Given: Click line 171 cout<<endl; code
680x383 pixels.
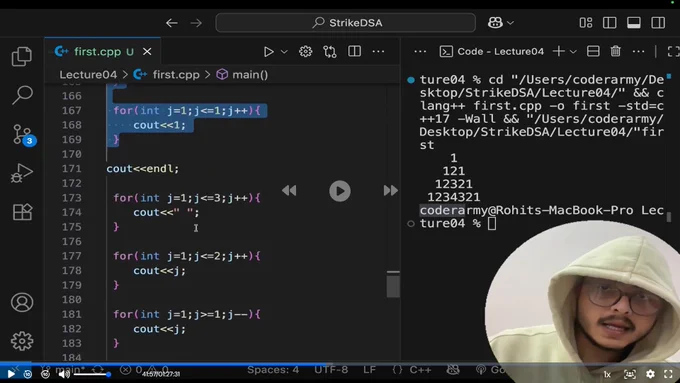Looking at the screenshot, I should click(x=143, y=169).
